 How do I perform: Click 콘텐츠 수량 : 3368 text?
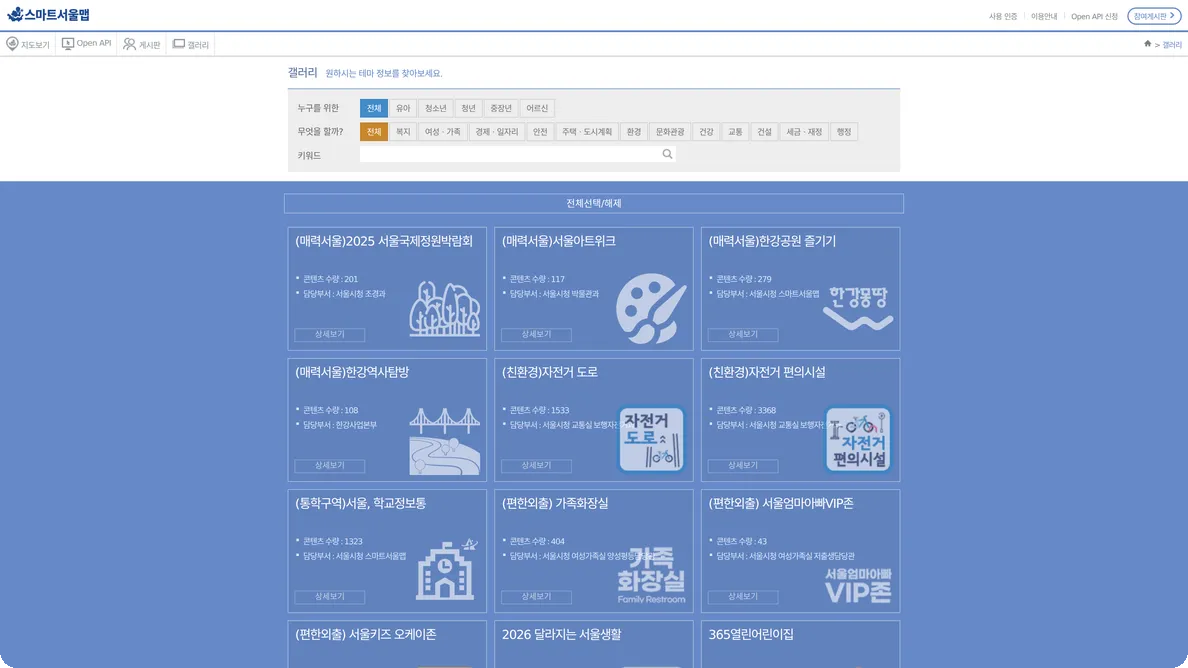tap(746, 410)
